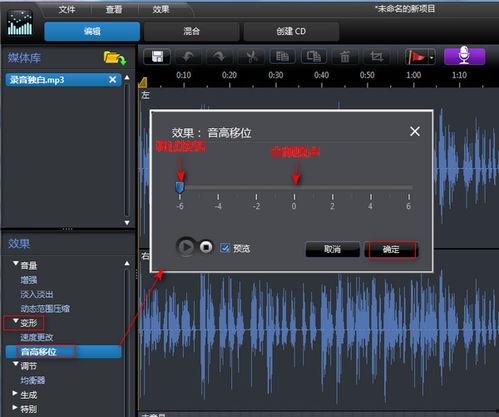Expand the 特别 effects group
This screenshot has height=417, width=499.
coord(15,408)
